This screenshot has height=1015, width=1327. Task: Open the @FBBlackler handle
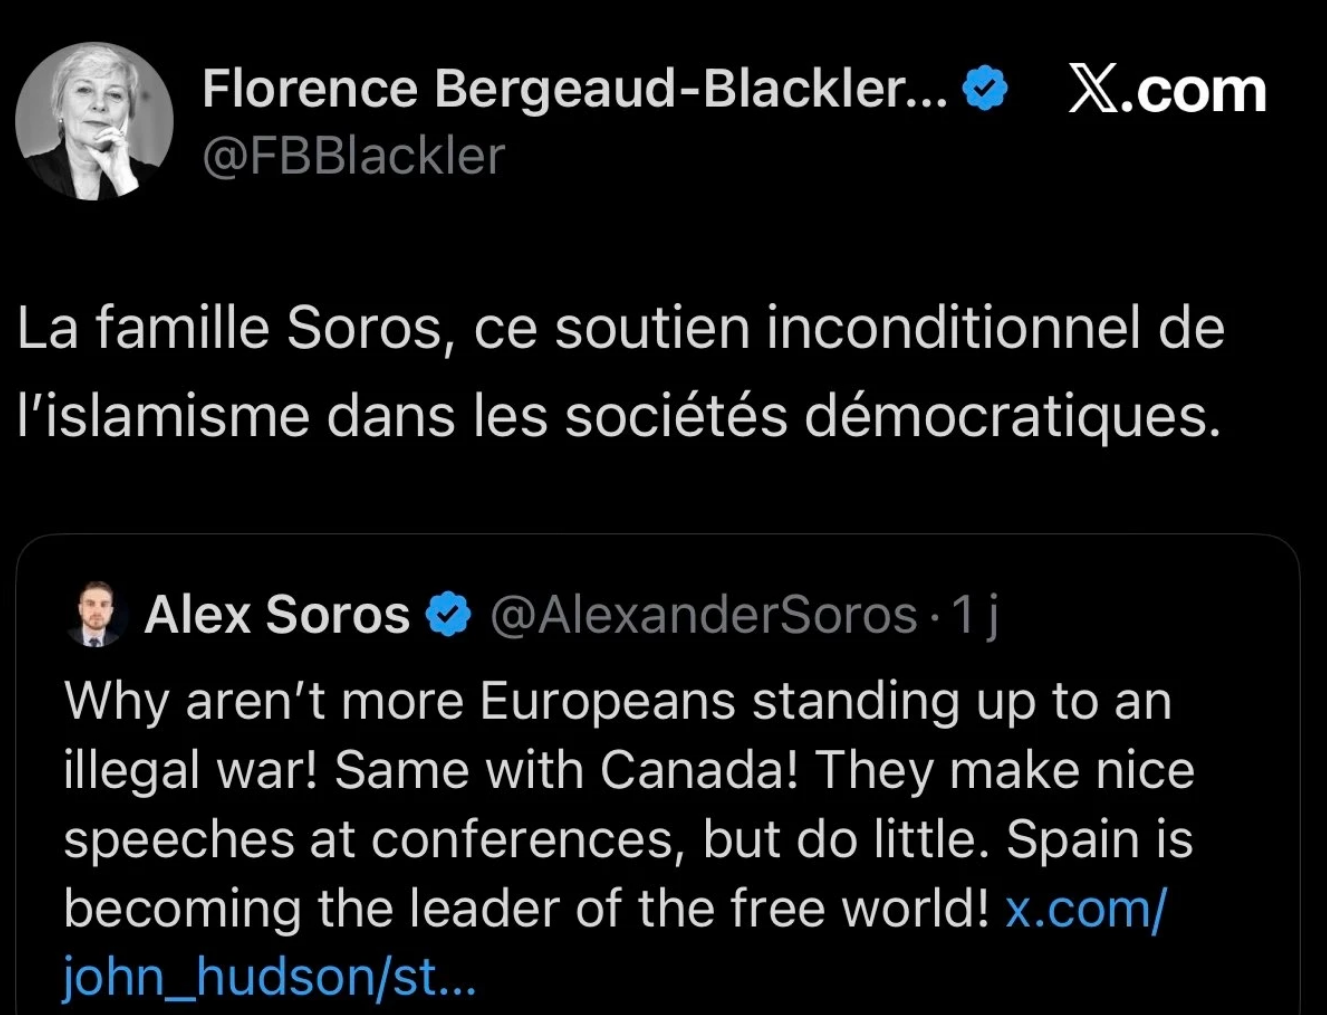point(353,156)
